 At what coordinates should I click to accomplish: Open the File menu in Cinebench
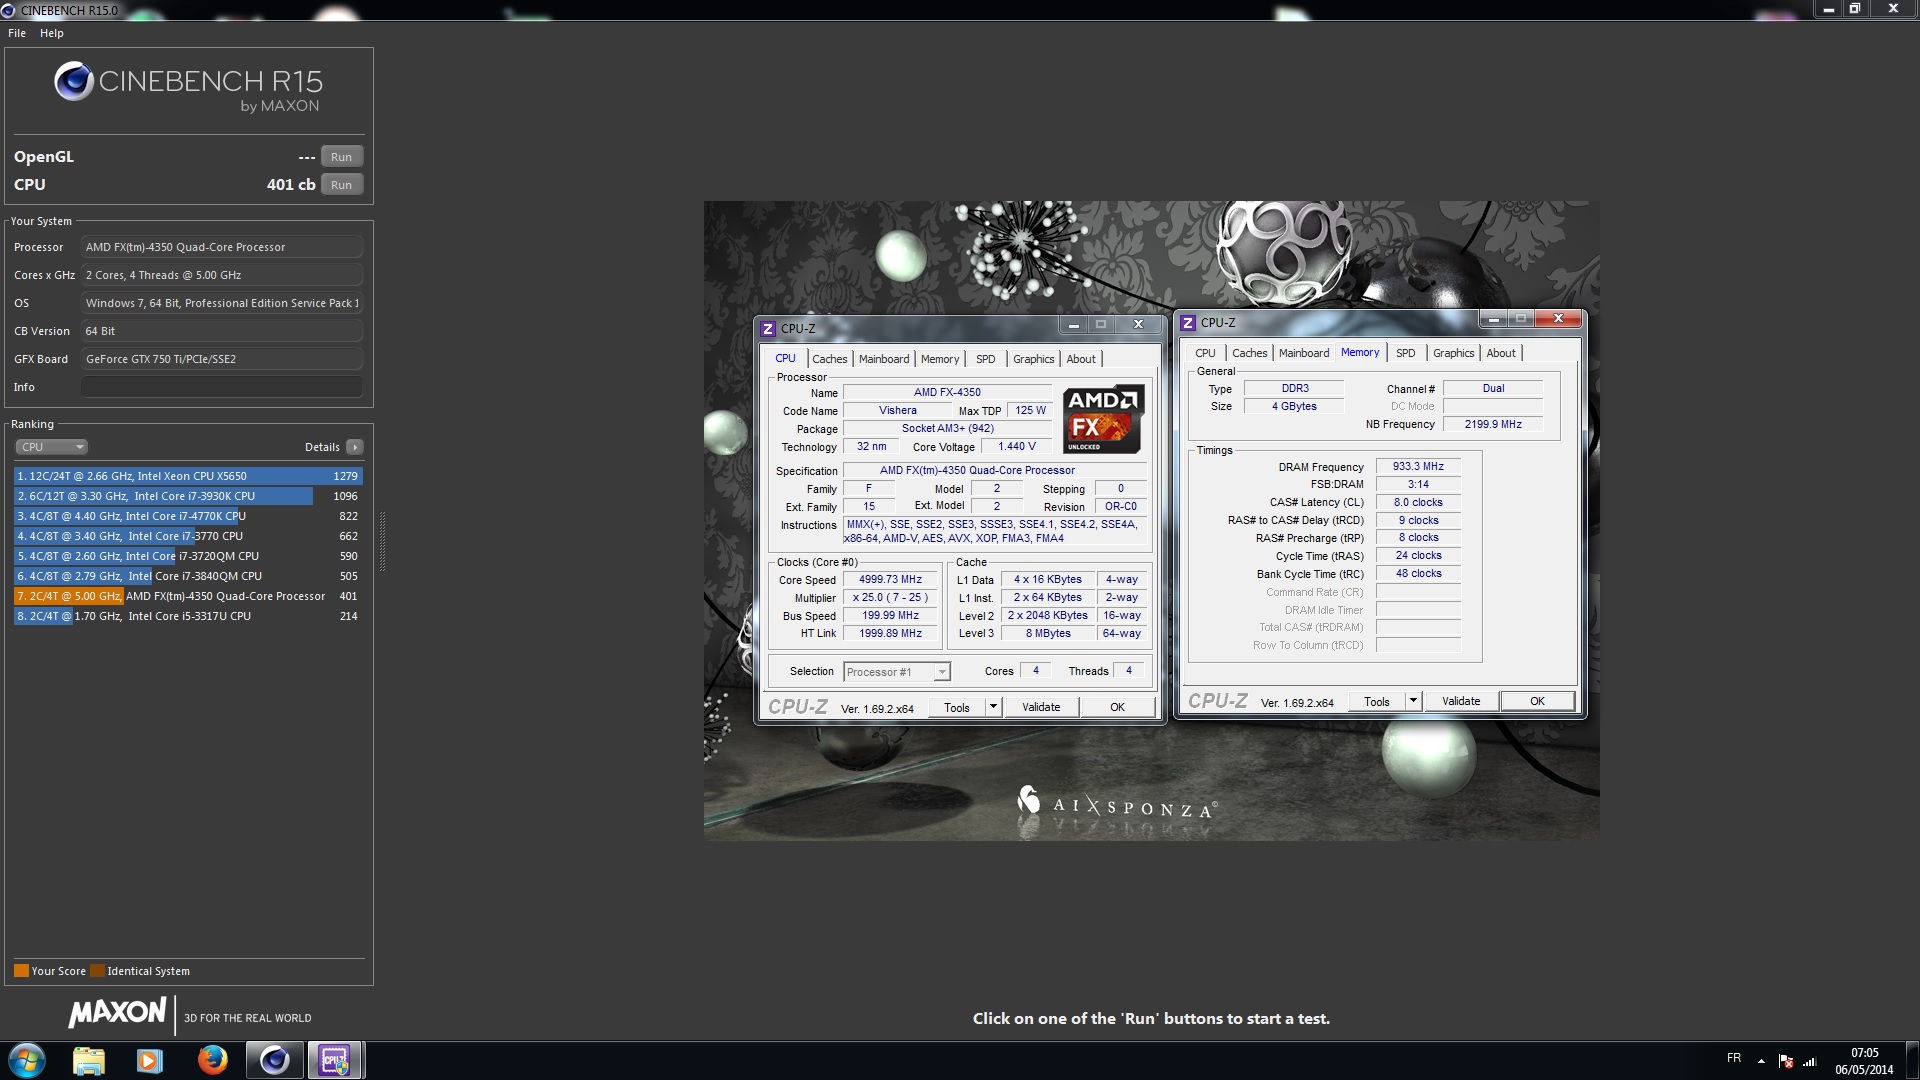coord(17,33)
